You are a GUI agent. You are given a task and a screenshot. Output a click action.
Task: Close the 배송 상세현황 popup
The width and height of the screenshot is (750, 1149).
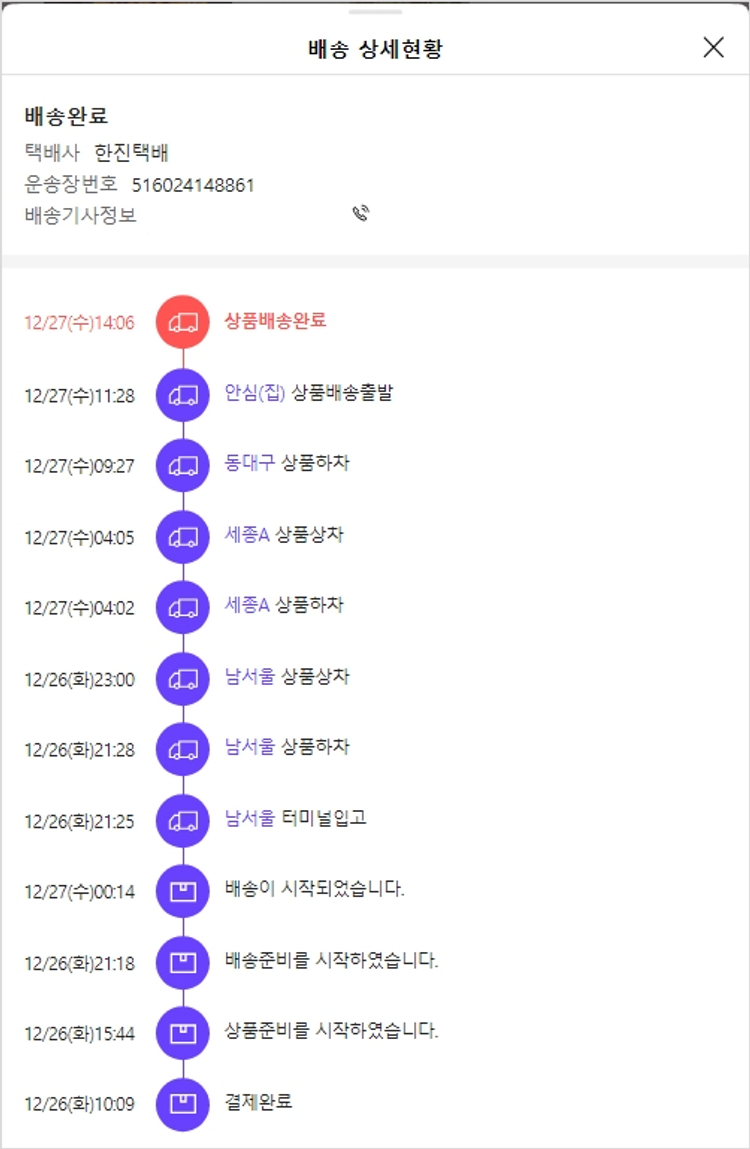click(713, 47)
